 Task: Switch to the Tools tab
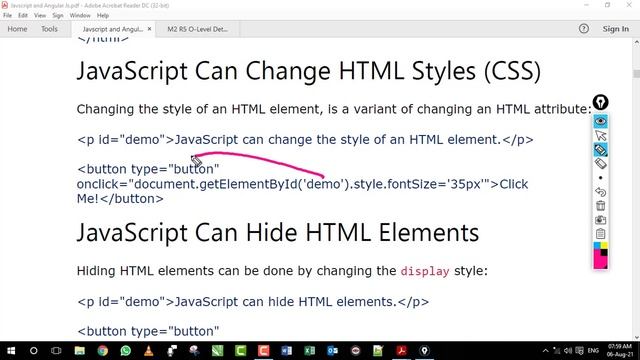pos(49,29)
